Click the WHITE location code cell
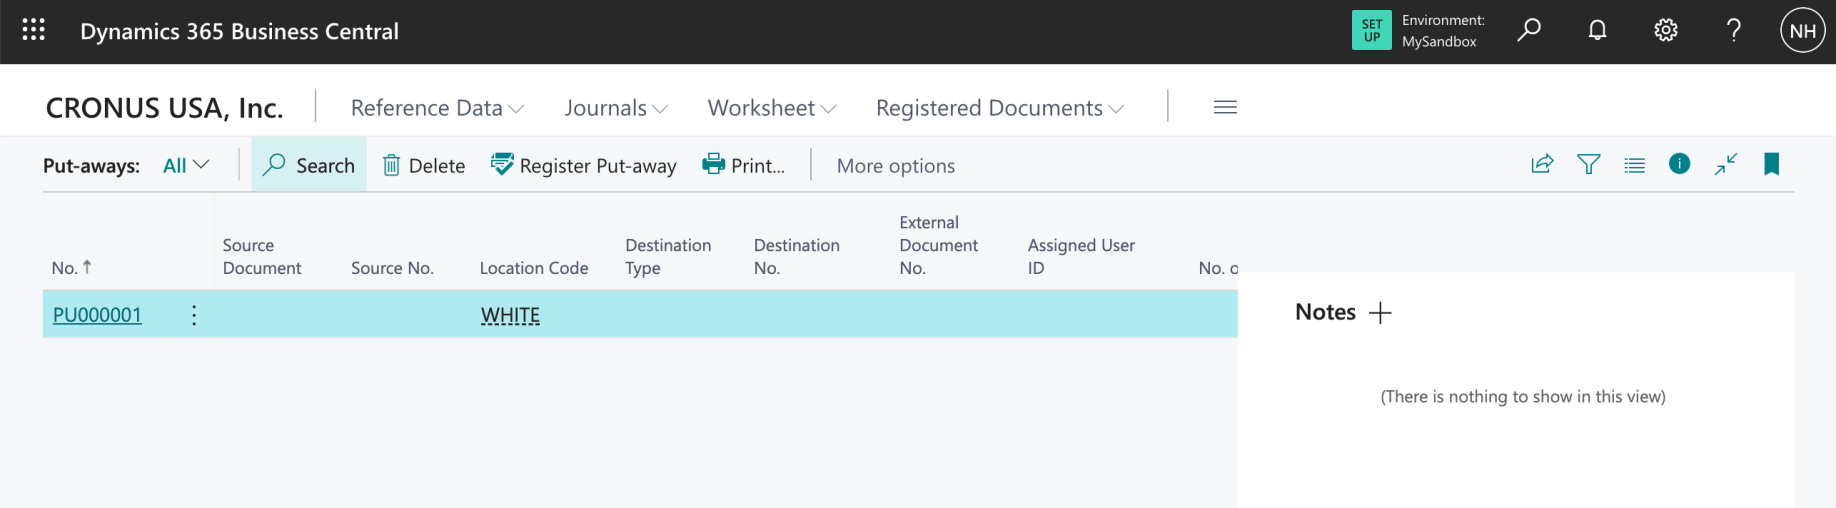Viewport: 1836px width, 508px height. [x=510, y=315]
